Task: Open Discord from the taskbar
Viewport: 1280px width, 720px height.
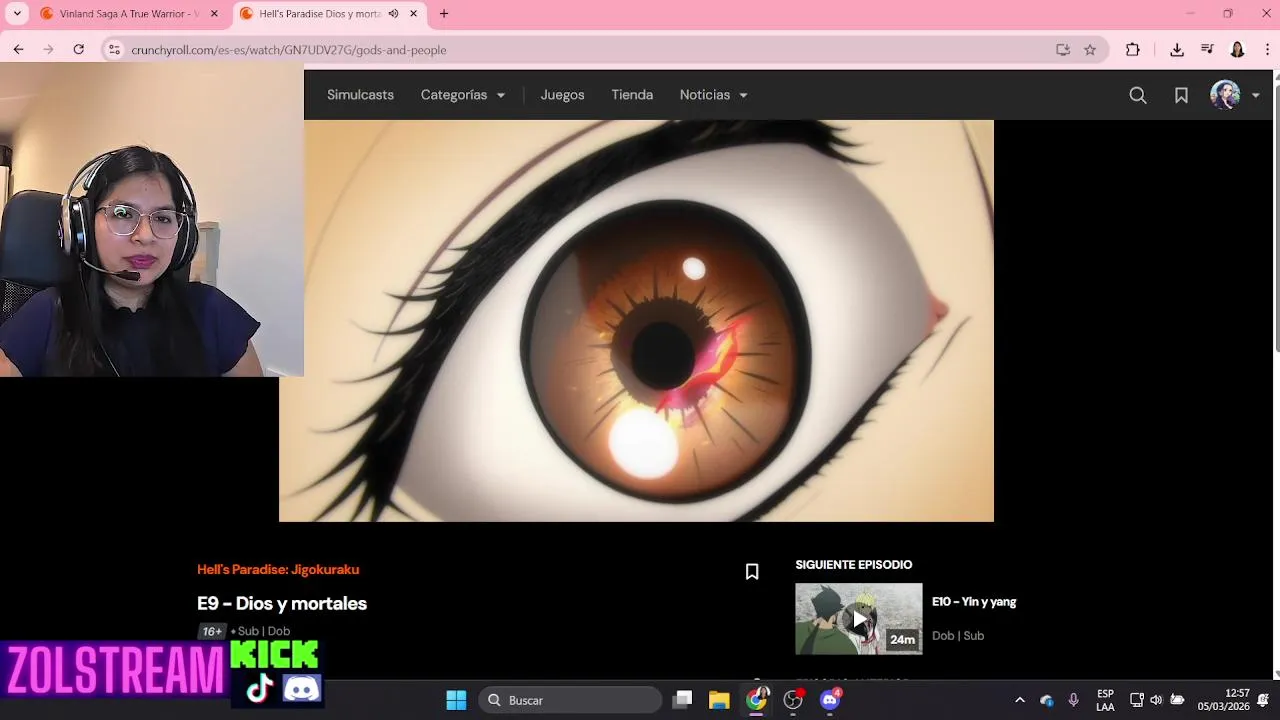Action: pos(830,700)
